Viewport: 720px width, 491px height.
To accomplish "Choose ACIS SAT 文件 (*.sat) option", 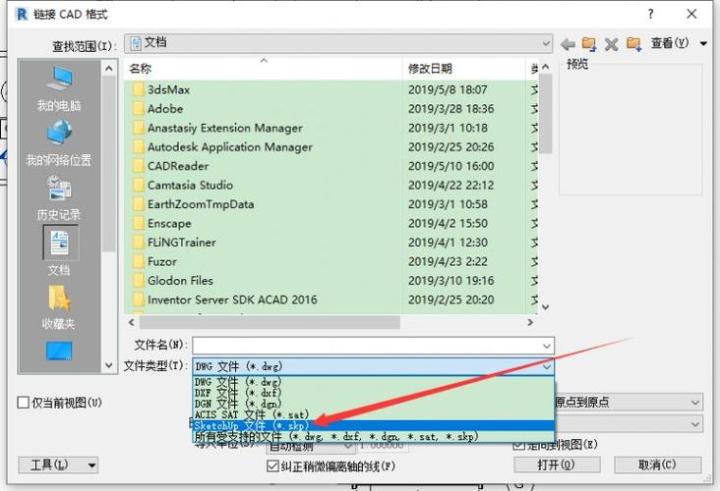I will pos(252,414).
